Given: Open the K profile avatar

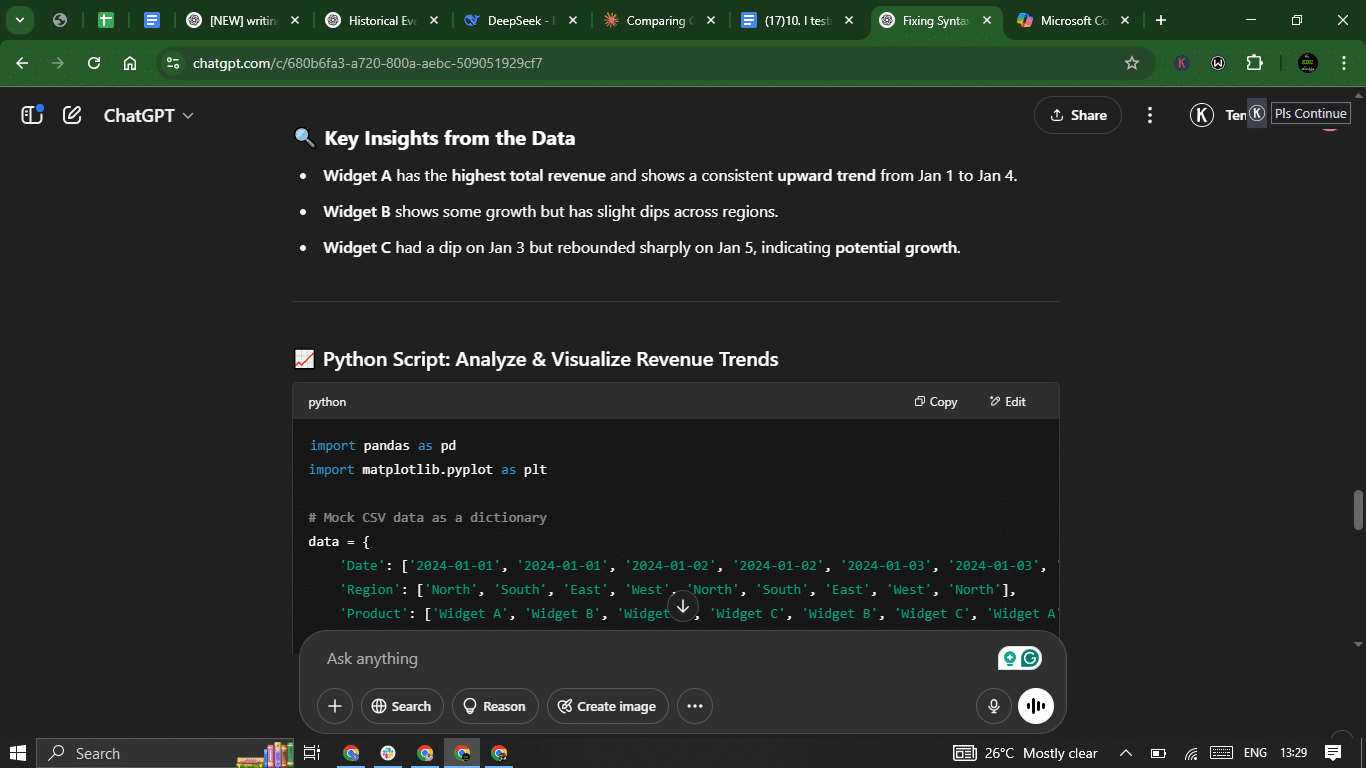Looking at the screenshot, I should click(x=1202, y=115).
